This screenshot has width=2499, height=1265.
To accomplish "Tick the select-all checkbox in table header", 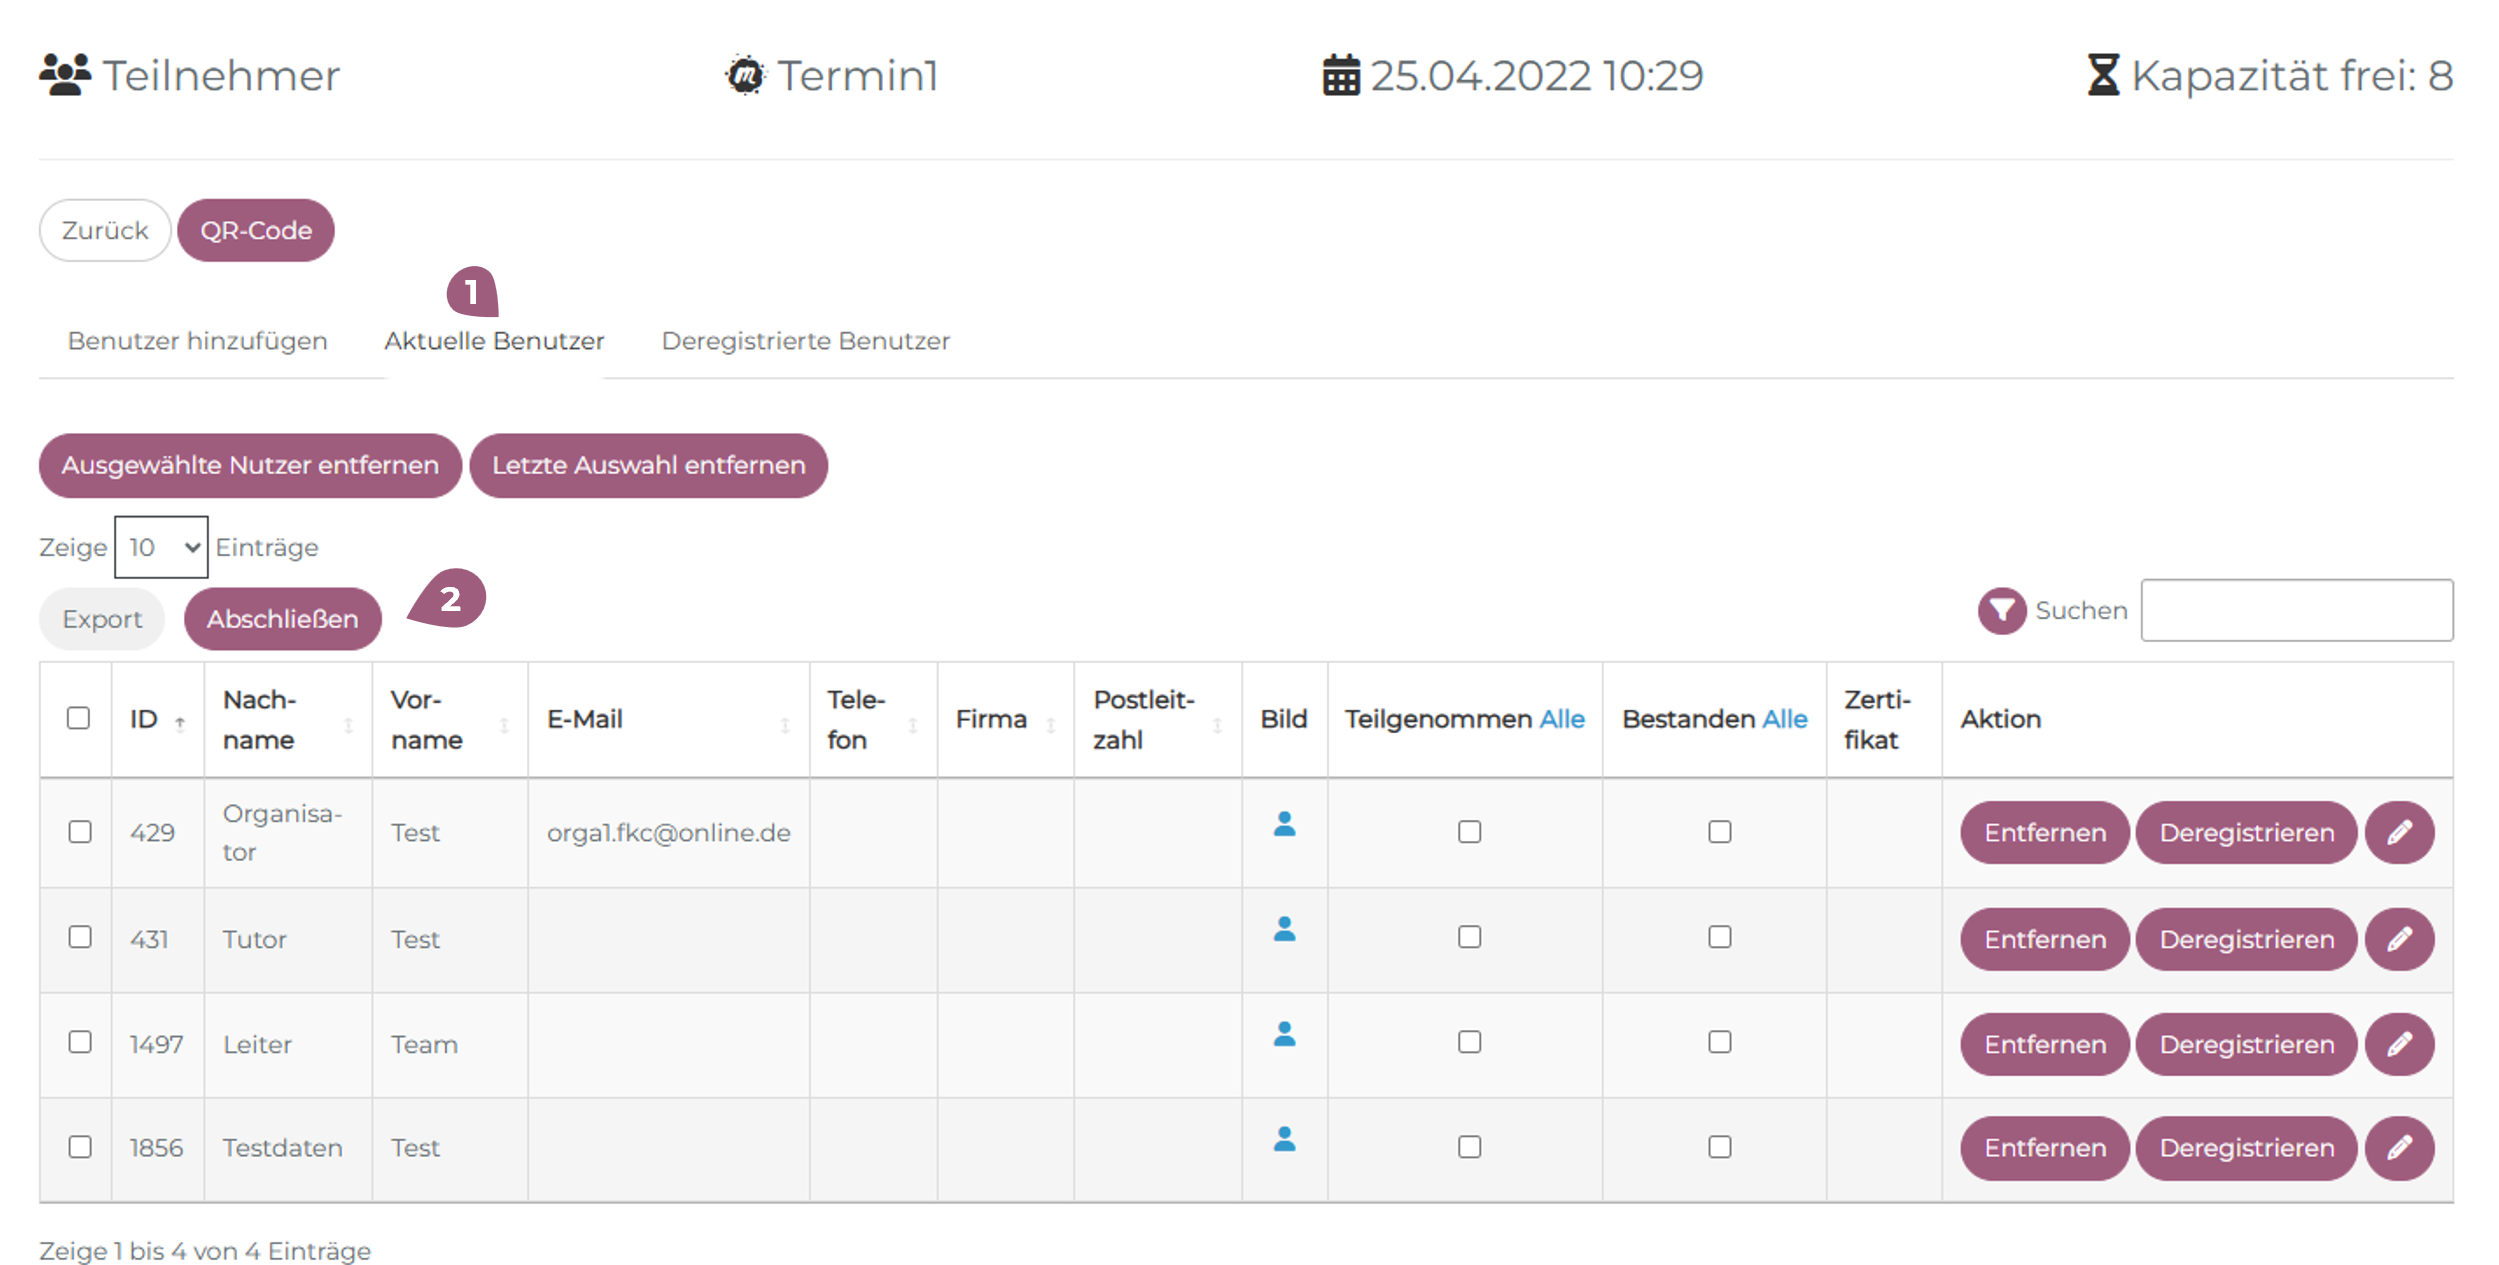I will click(x=78, y=718).
